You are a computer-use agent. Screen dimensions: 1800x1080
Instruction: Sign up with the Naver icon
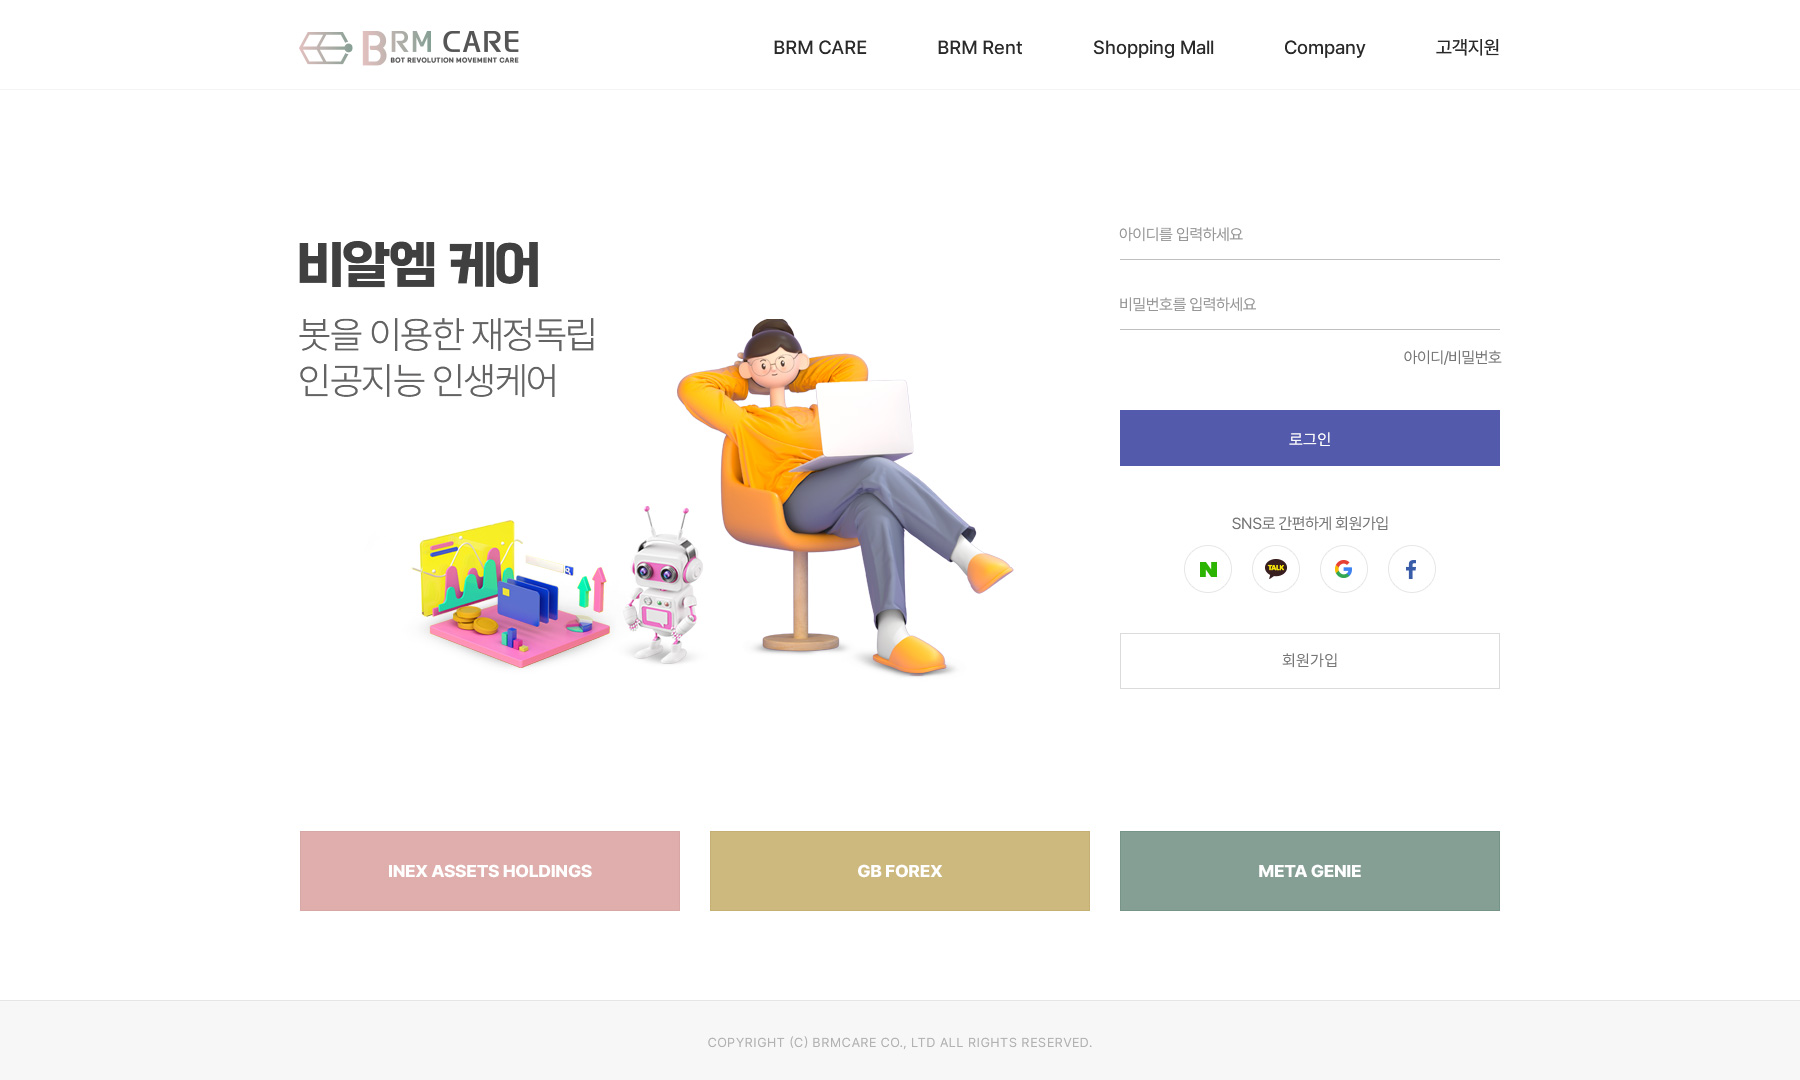tap(1208, 569)
